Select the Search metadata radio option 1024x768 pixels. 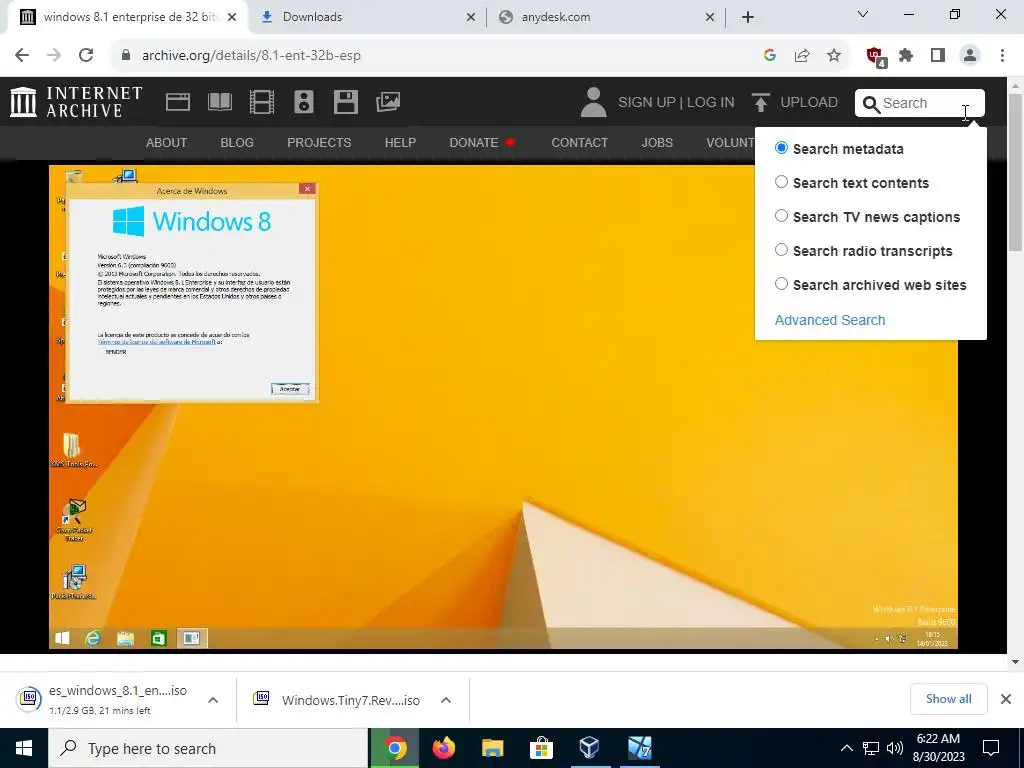(781, 148)
